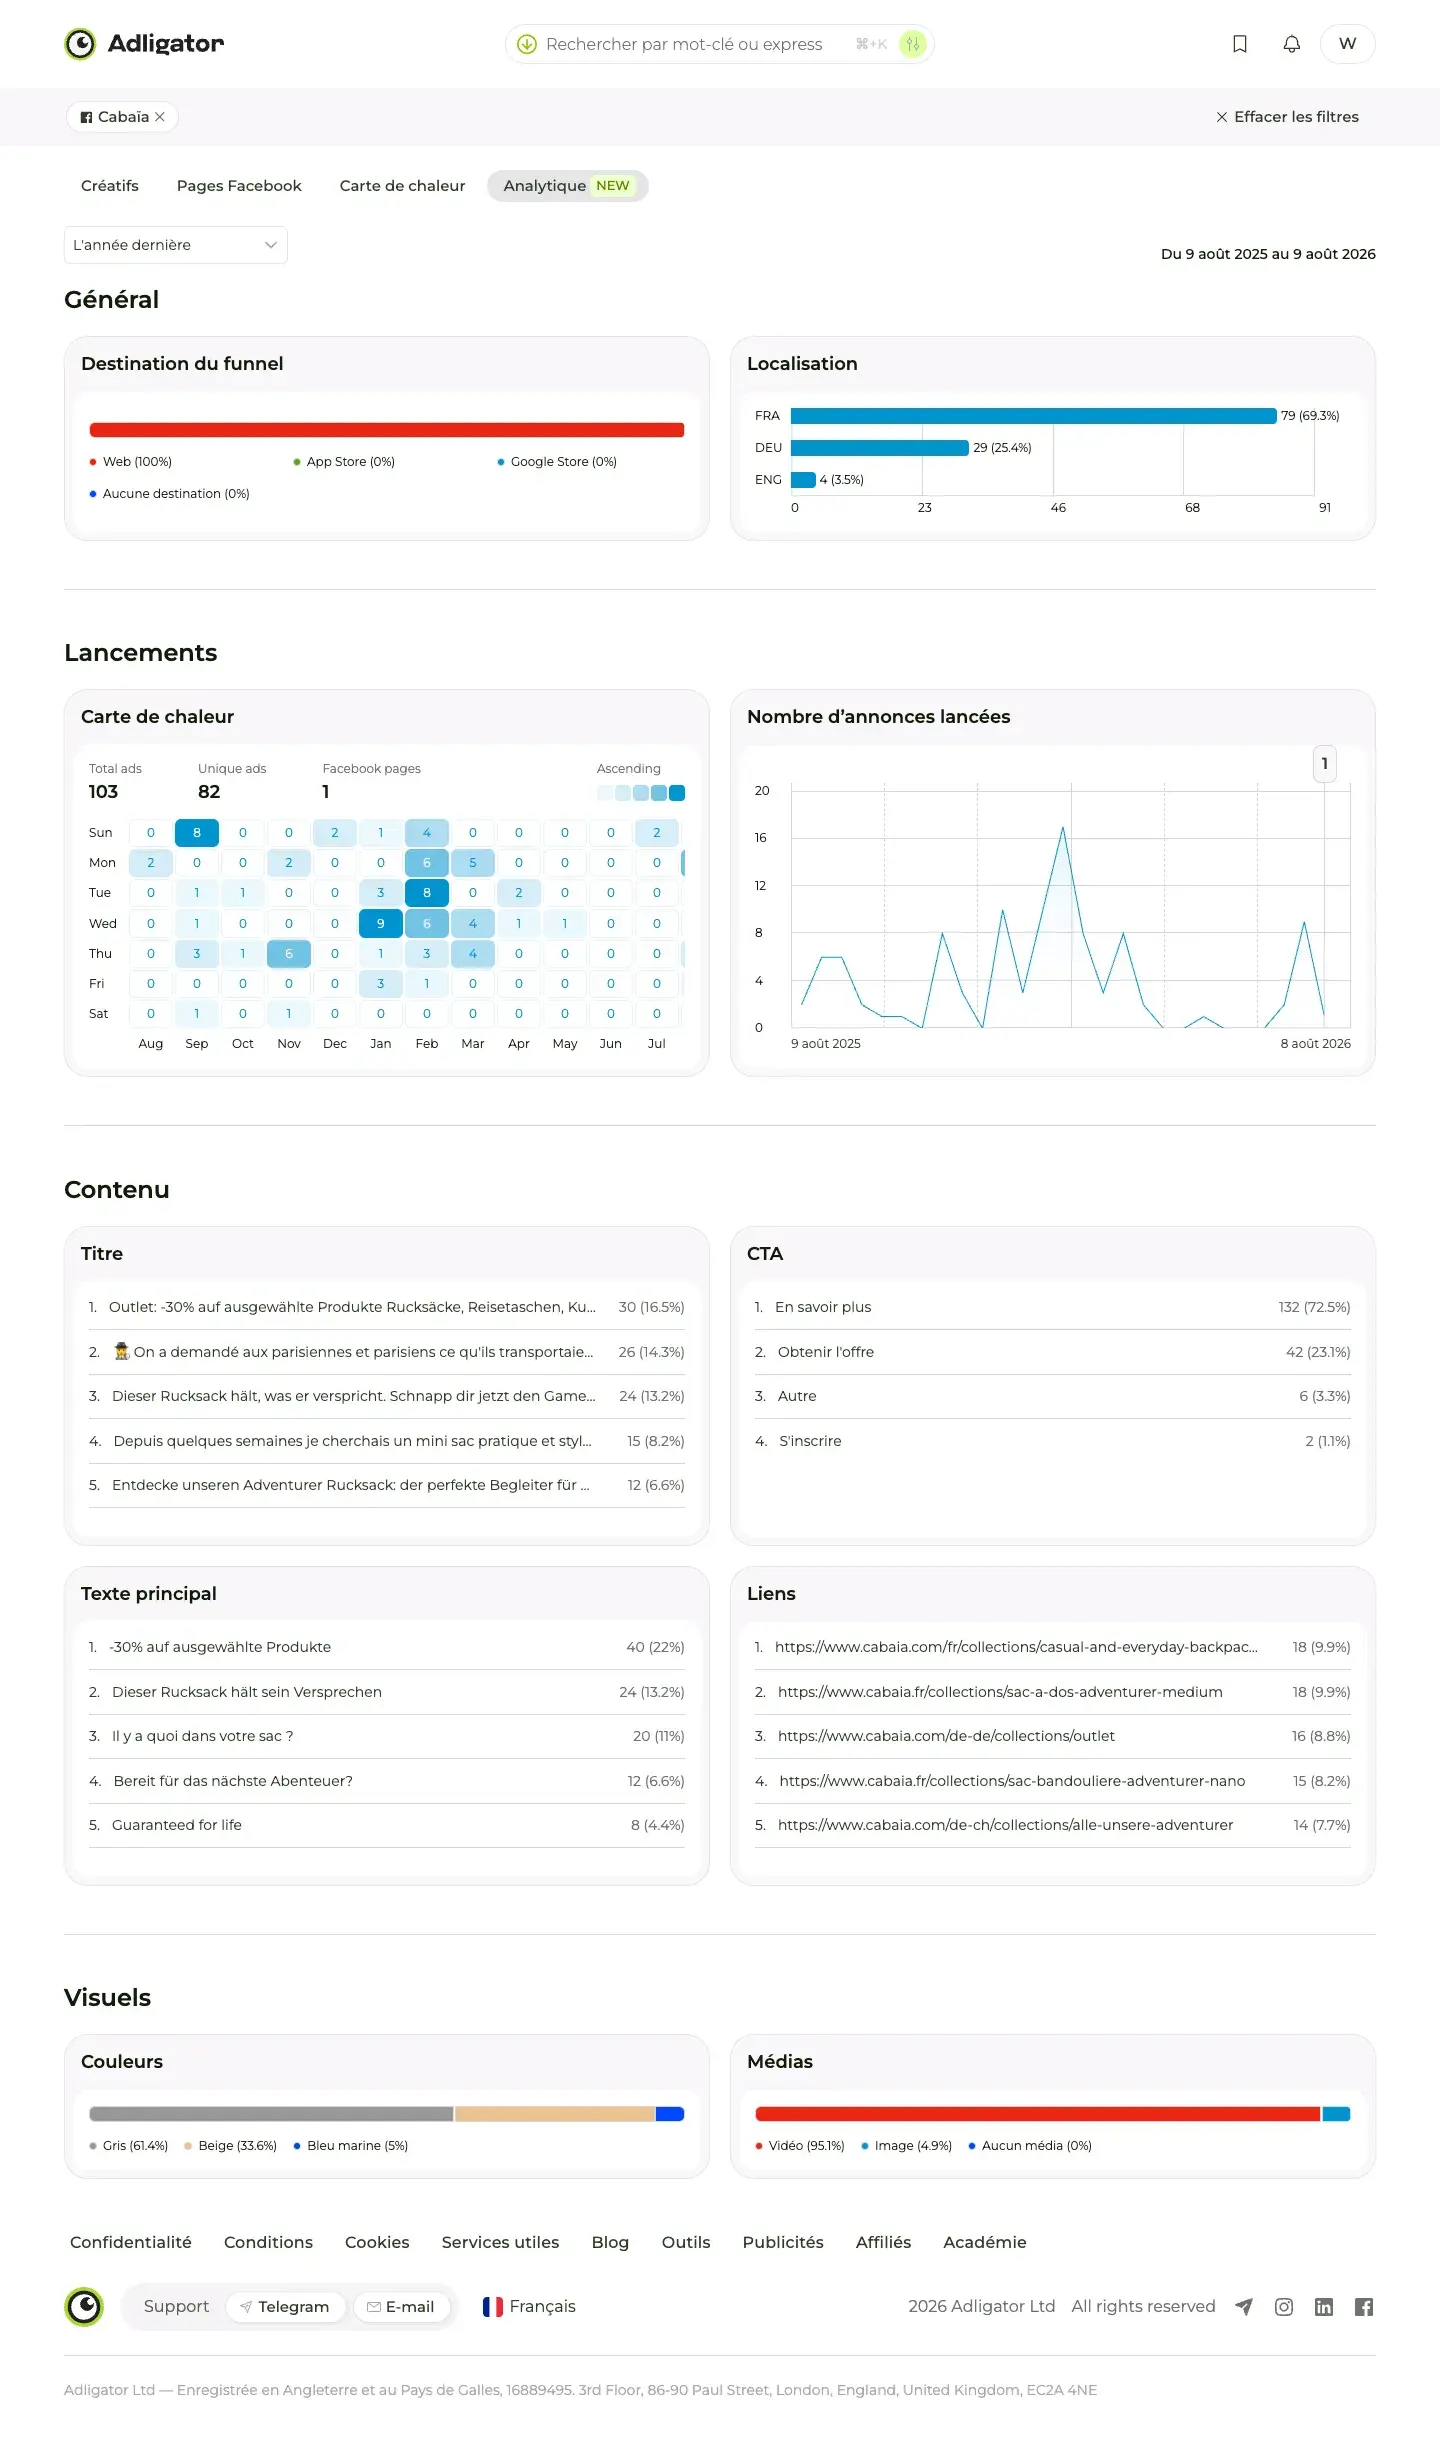This screenshot has width=1440, height=2440.
Task: Open the Français language selector
Action: coord(529,2307)
